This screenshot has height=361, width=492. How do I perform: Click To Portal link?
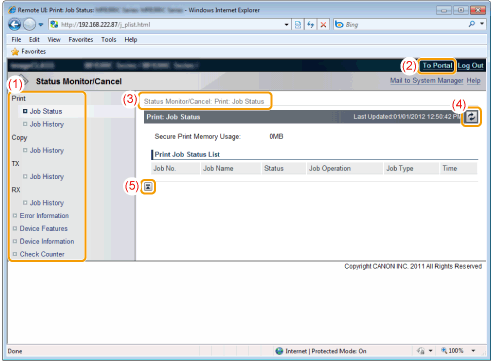pos(437,66)
